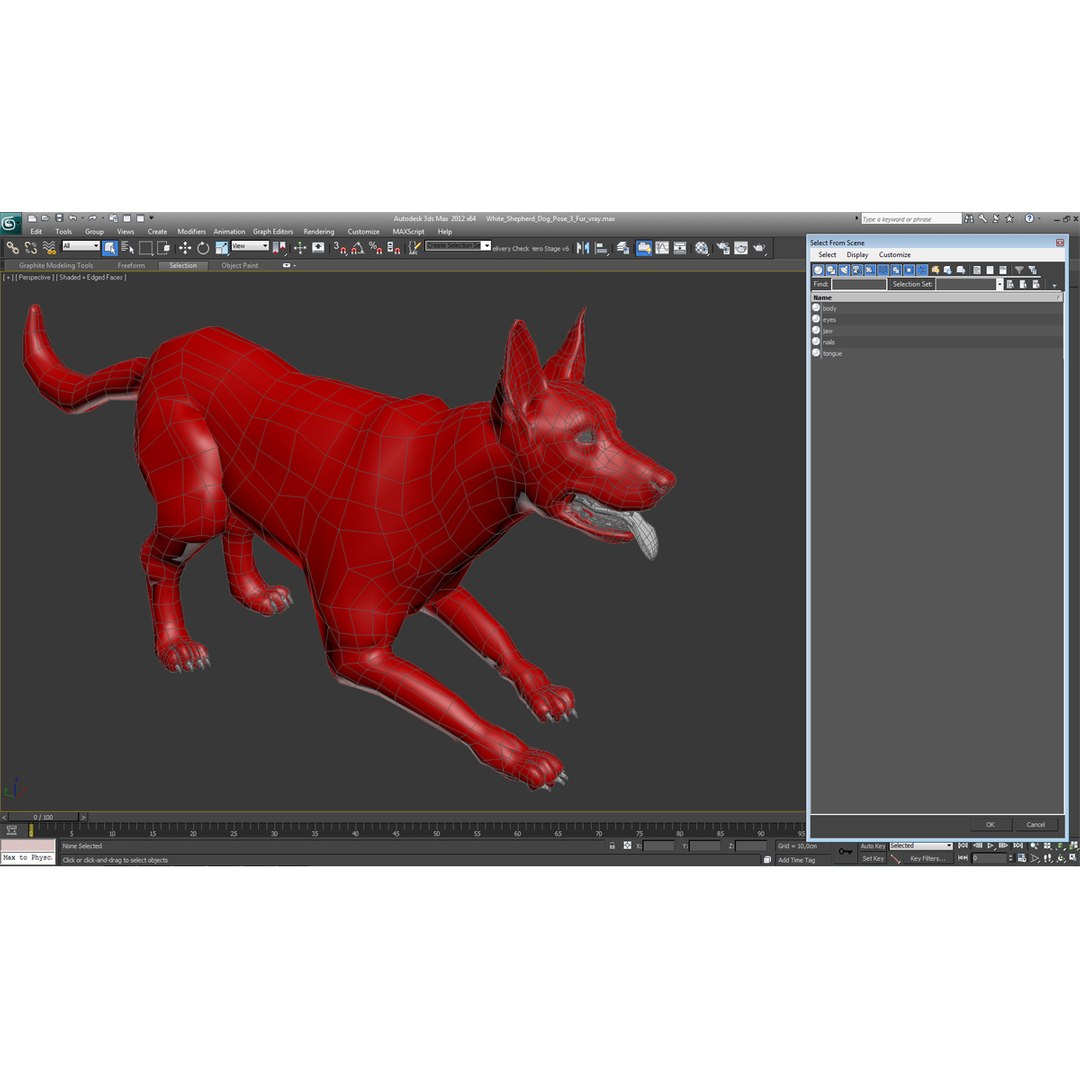
Task: Open Curve Editor icon in main toolbar
Action: coord(663,248)
